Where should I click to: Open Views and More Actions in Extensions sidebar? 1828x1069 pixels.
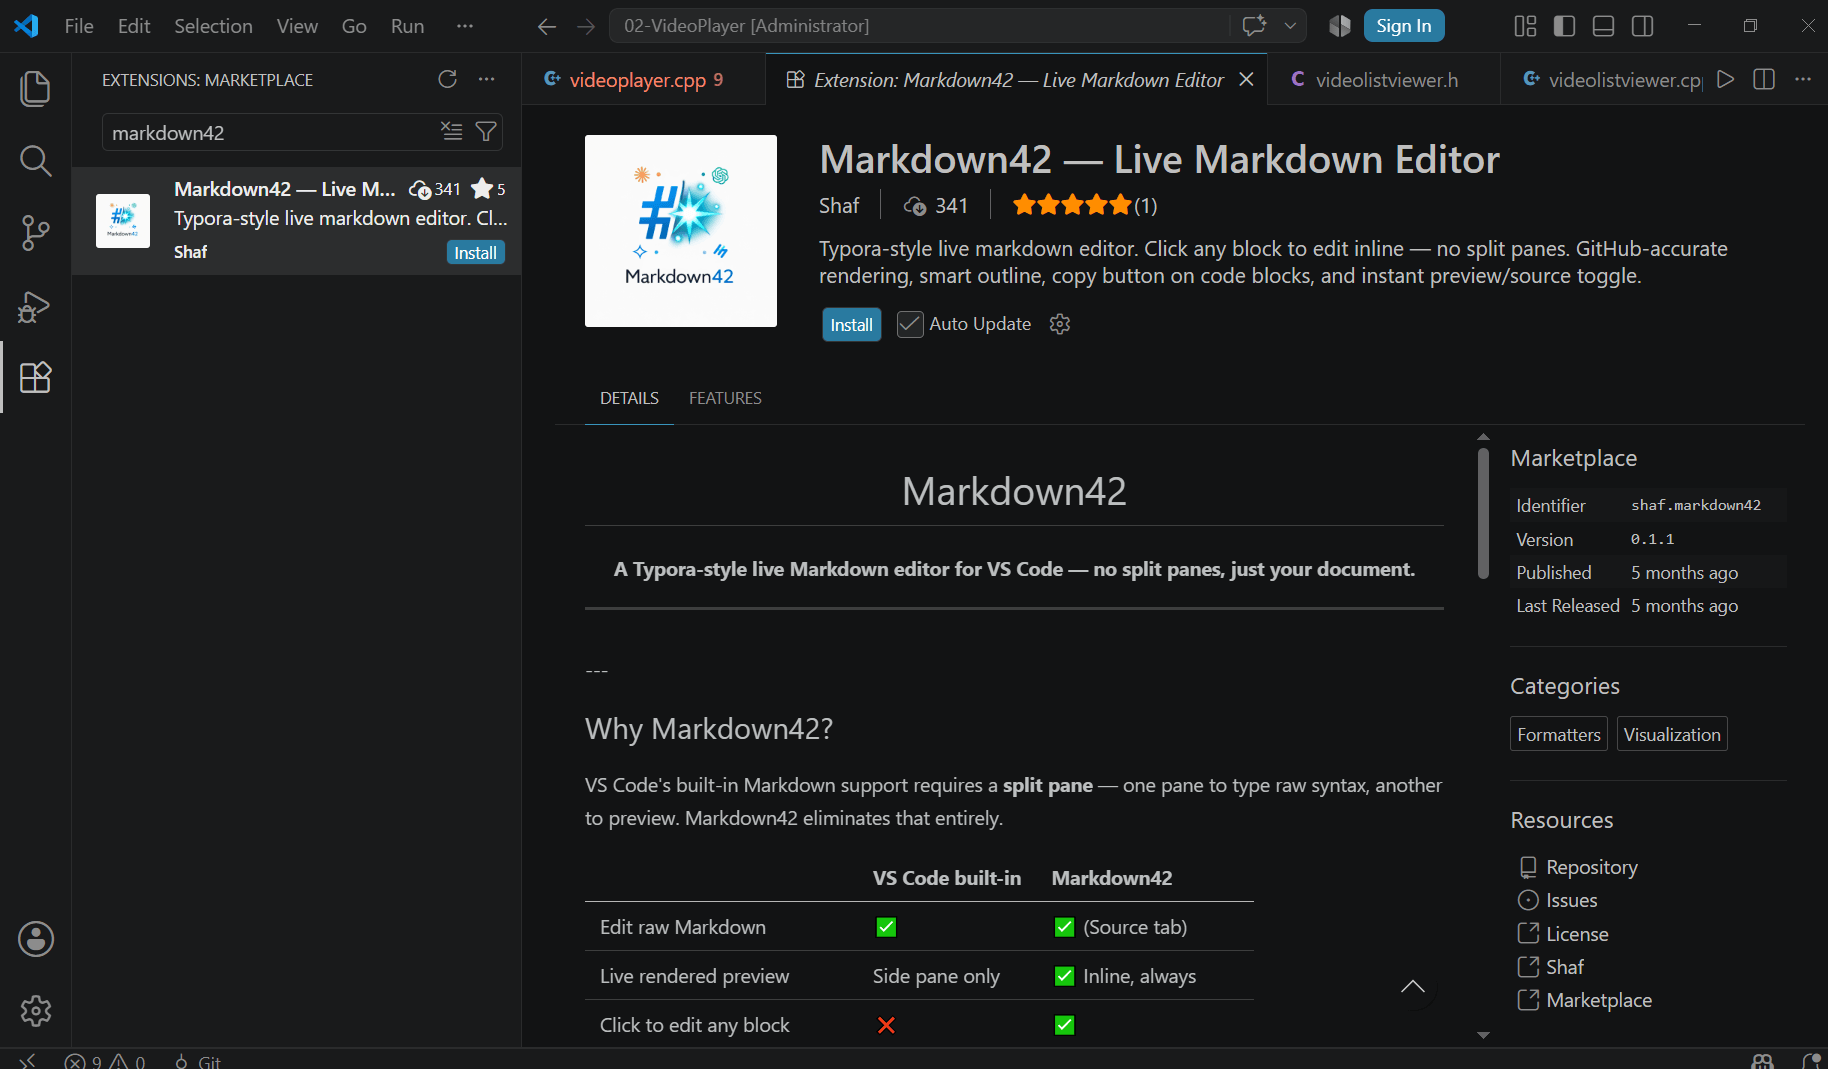point(486,79)
